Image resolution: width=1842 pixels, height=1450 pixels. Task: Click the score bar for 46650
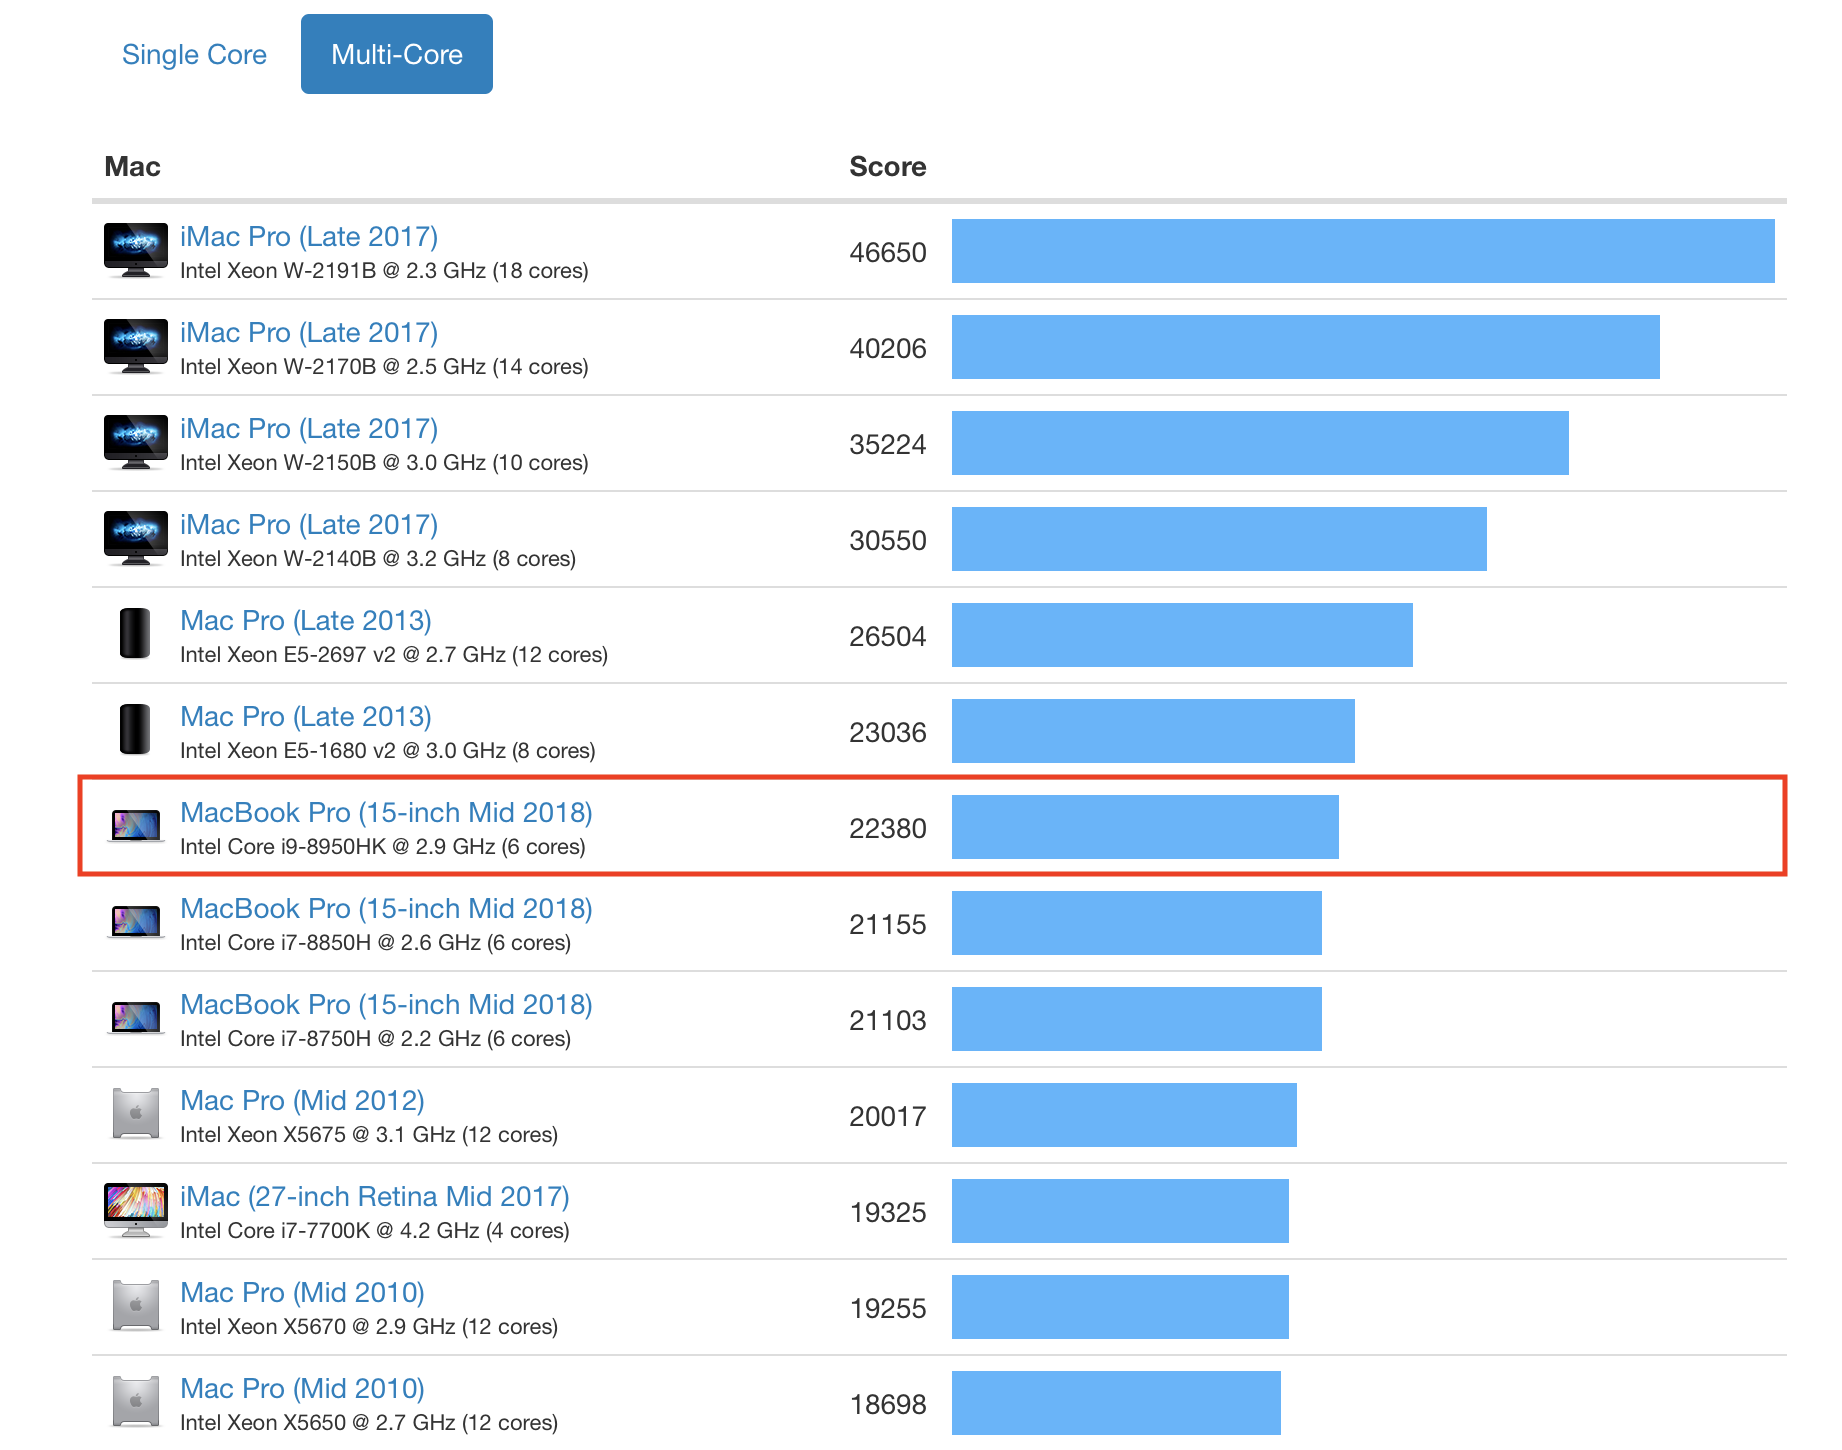1362,251
